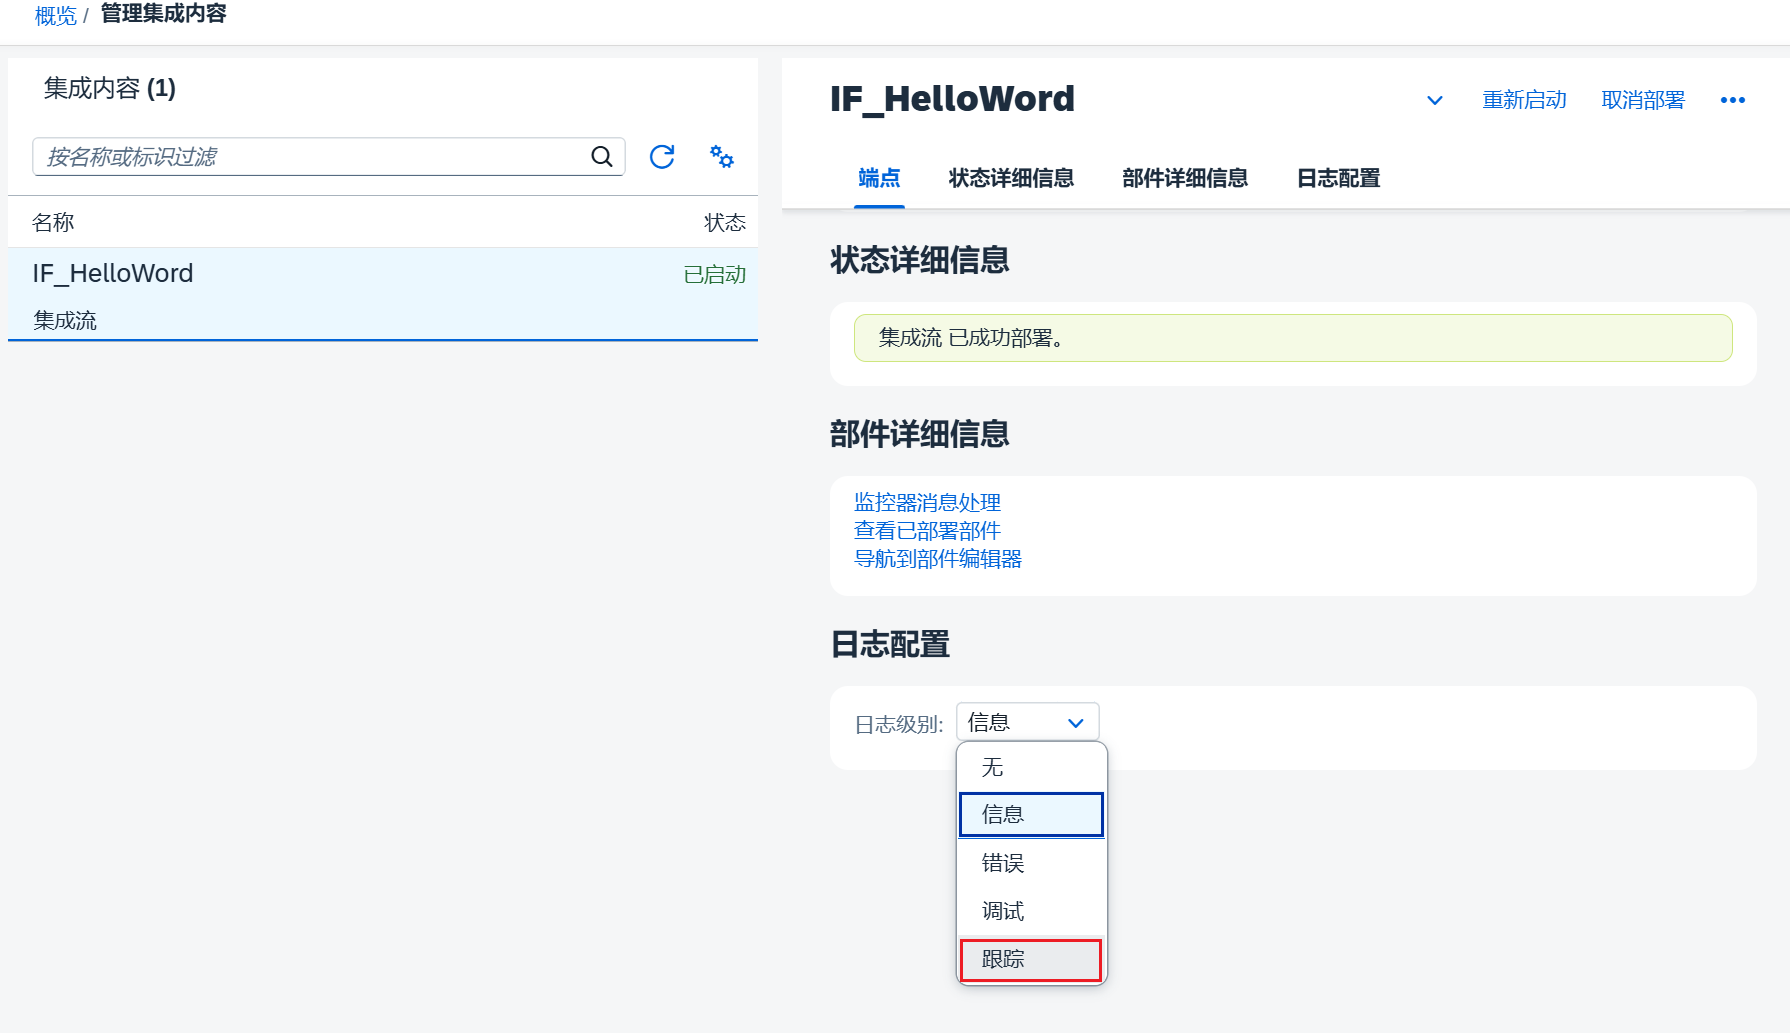
Task: Open the 日志级别 dropdown arrow
Action: 1076,722
